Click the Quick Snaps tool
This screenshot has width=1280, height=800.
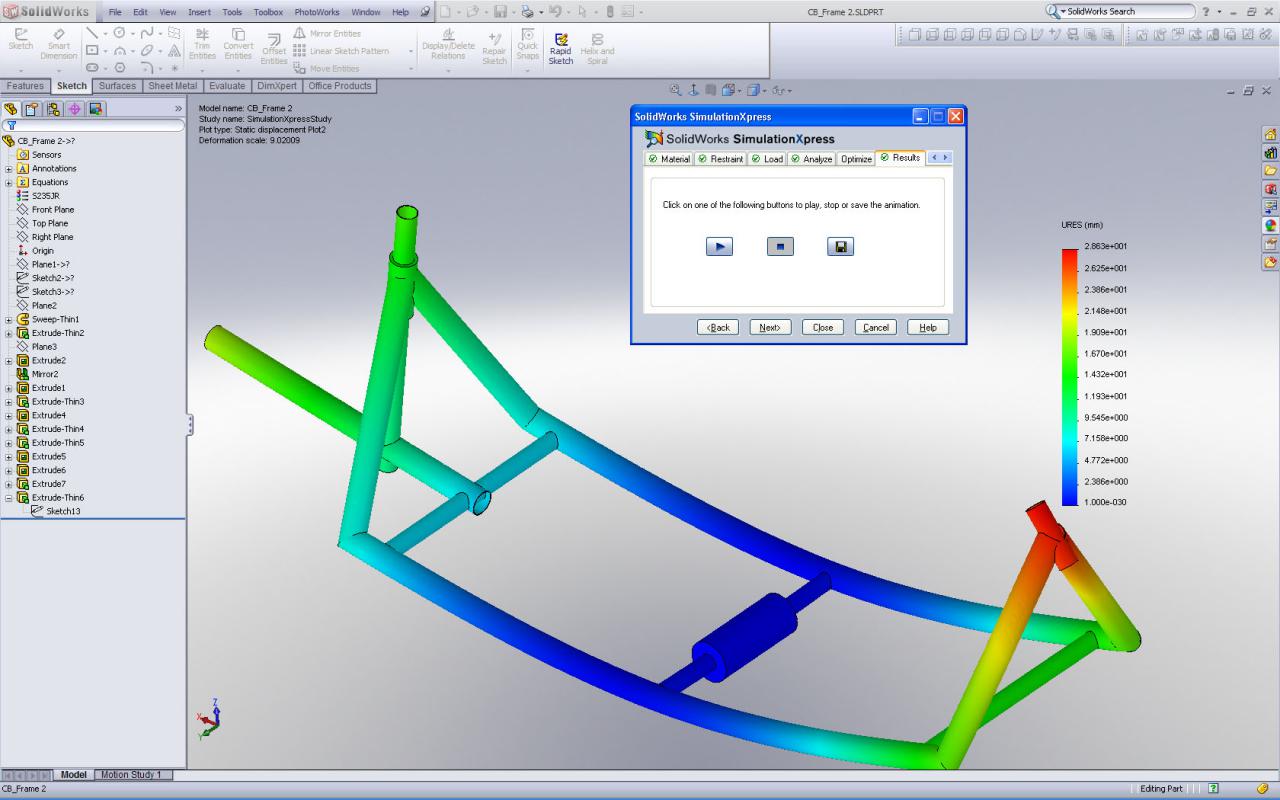[527, 46]
